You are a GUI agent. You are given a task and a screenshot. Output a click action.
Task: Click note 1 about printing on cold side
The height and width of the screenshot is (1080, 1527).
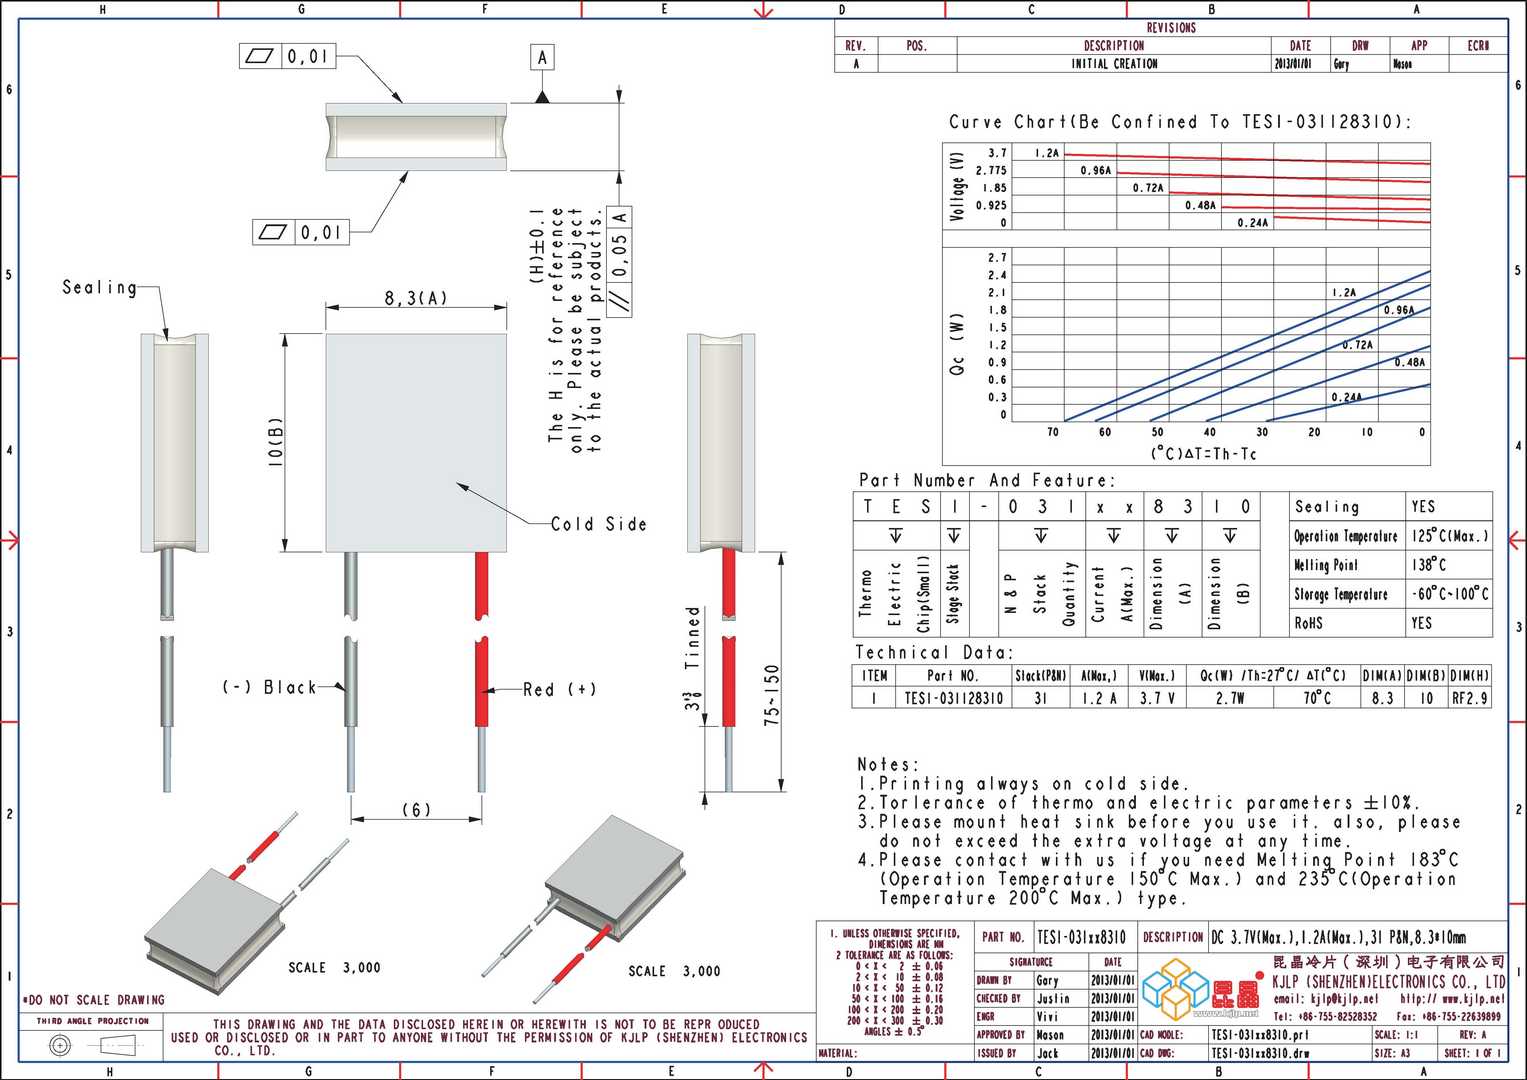1024,784
